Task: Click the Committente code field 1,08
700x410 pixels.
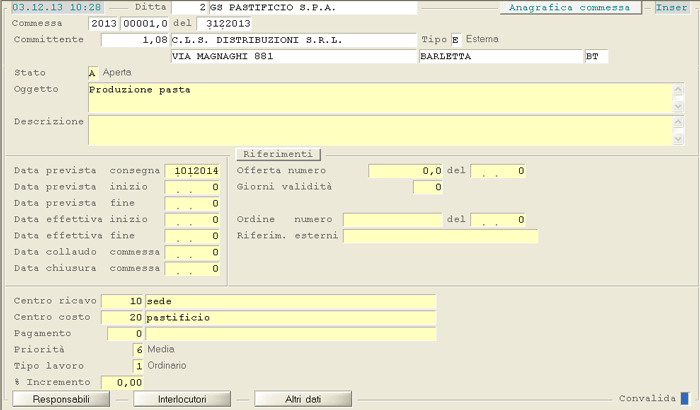Action: coord(135,40)
